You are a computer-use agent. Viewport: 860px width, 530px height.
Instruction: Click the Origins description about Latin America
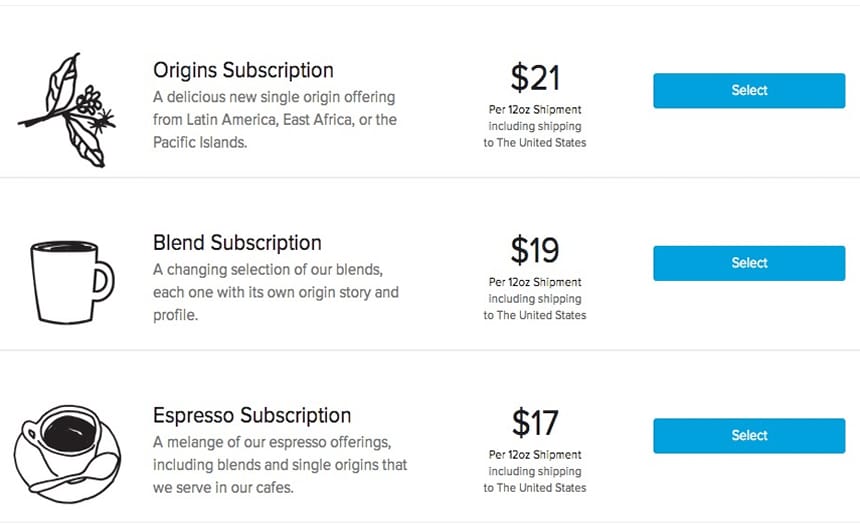[x=275, y=120]
